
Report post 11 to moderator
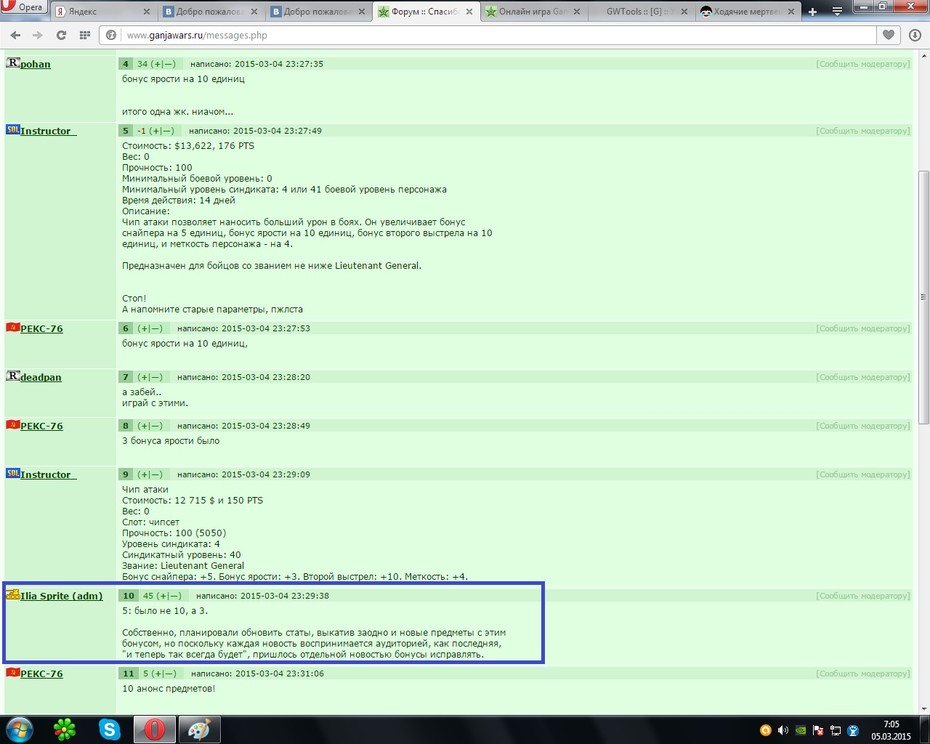(863, 674)
